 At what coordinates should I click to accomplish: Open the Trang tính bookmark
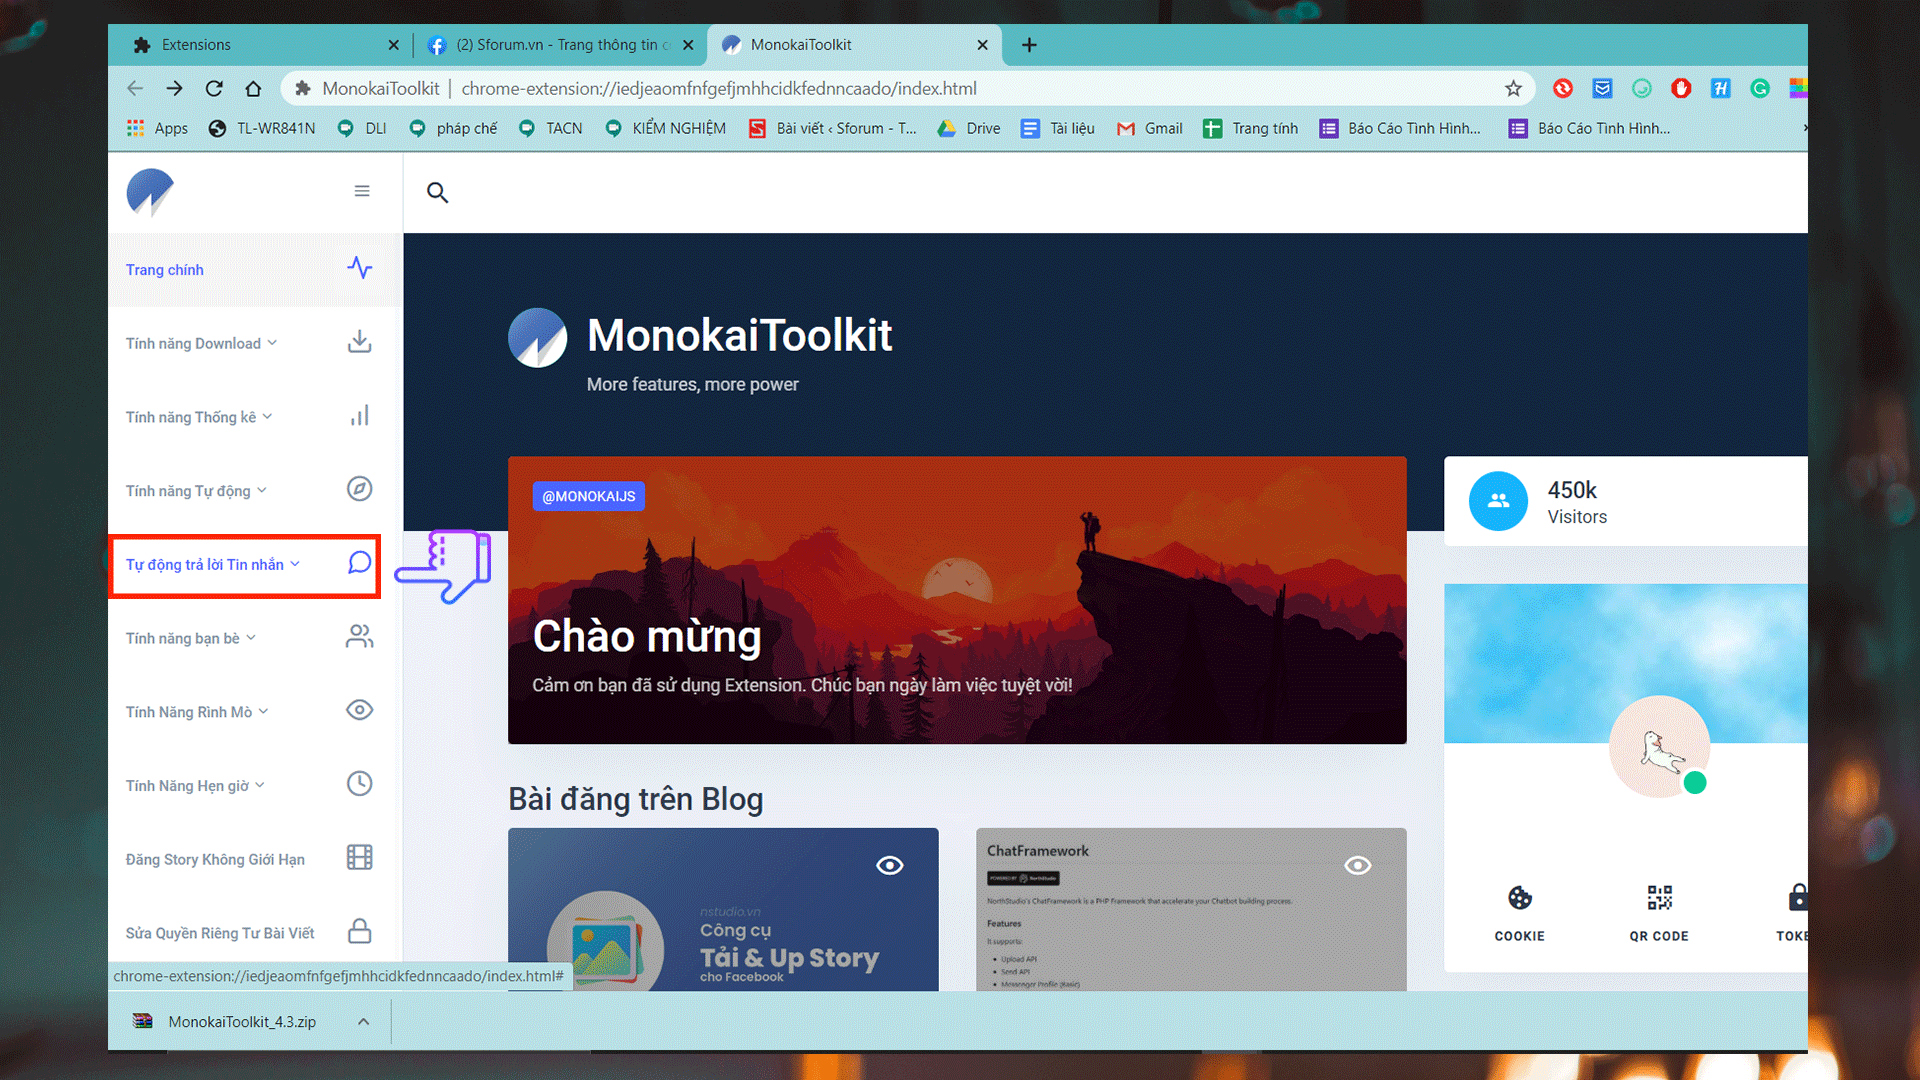tap(1251, 129)
